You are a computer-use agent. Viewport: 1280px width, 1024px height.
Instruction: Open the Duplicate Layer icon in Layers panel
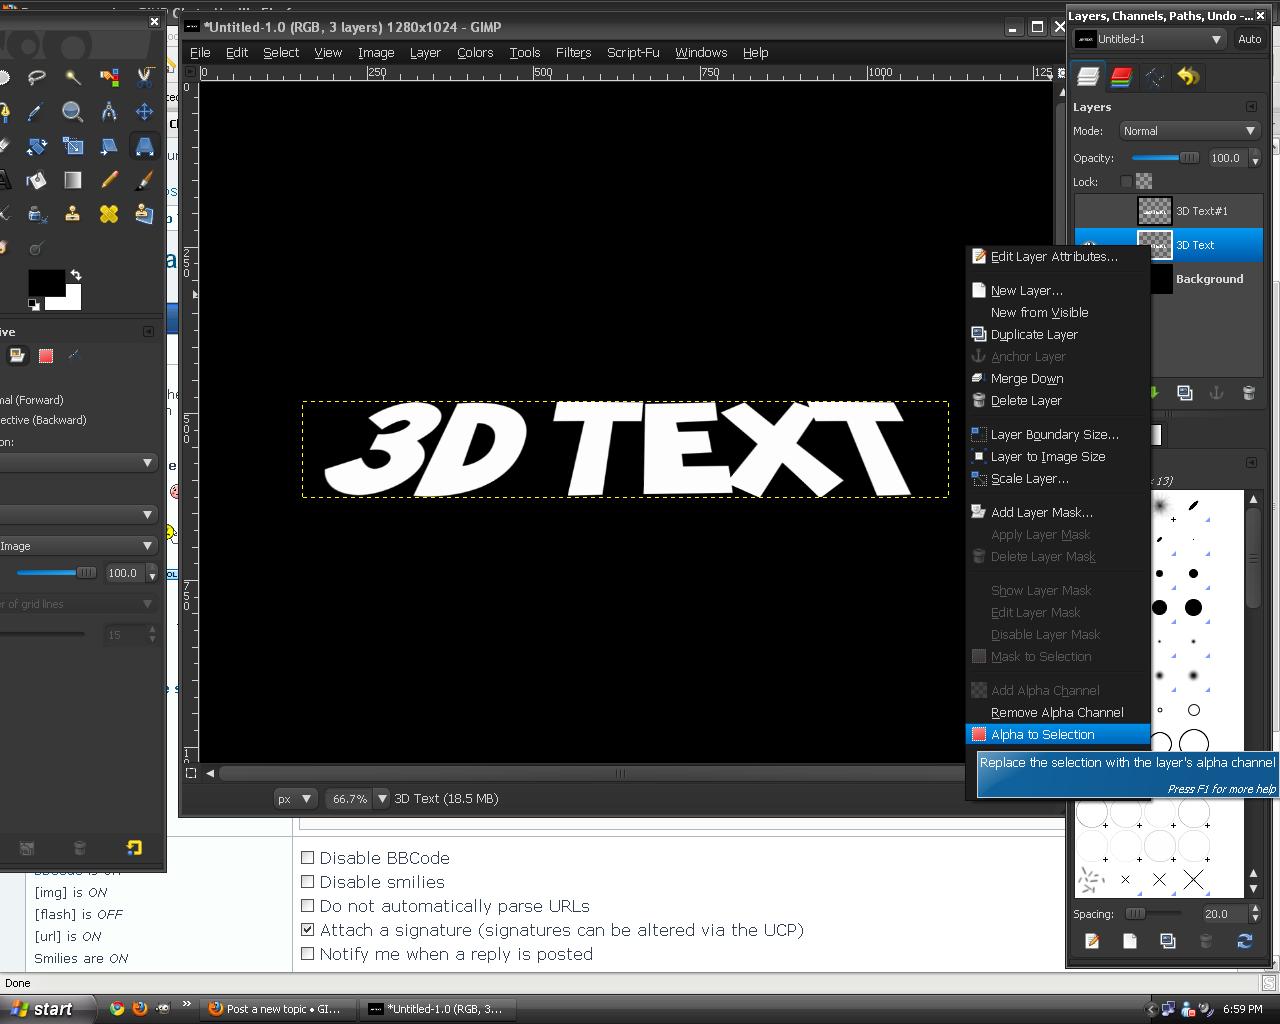pos(1185,393)
